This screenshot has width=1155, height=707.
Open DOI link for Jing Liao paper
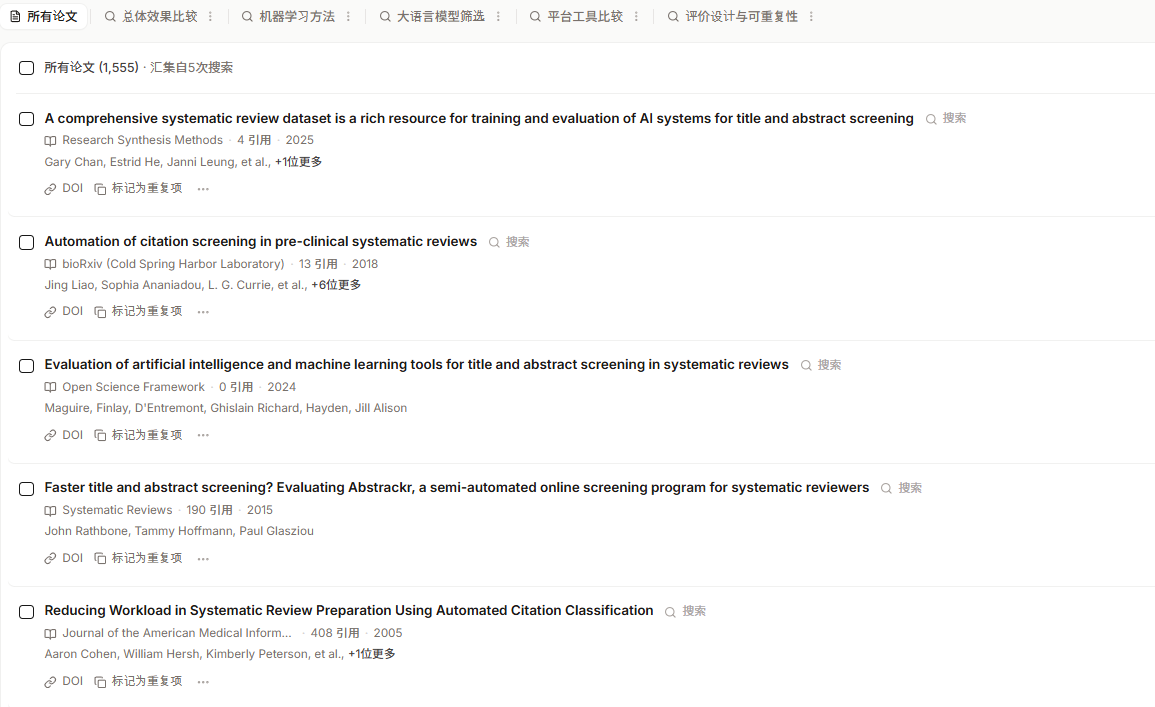pos(63,312)
